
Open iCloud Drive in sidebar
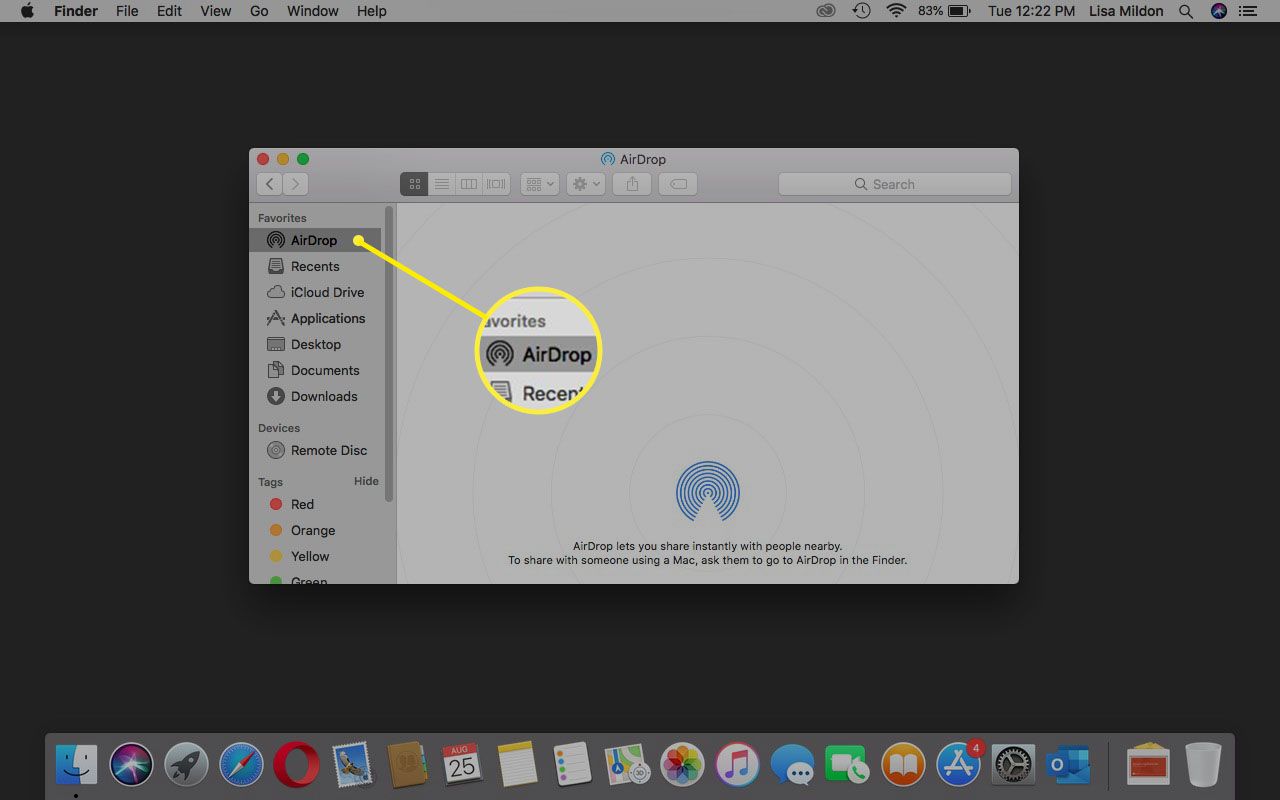[315, 292]
